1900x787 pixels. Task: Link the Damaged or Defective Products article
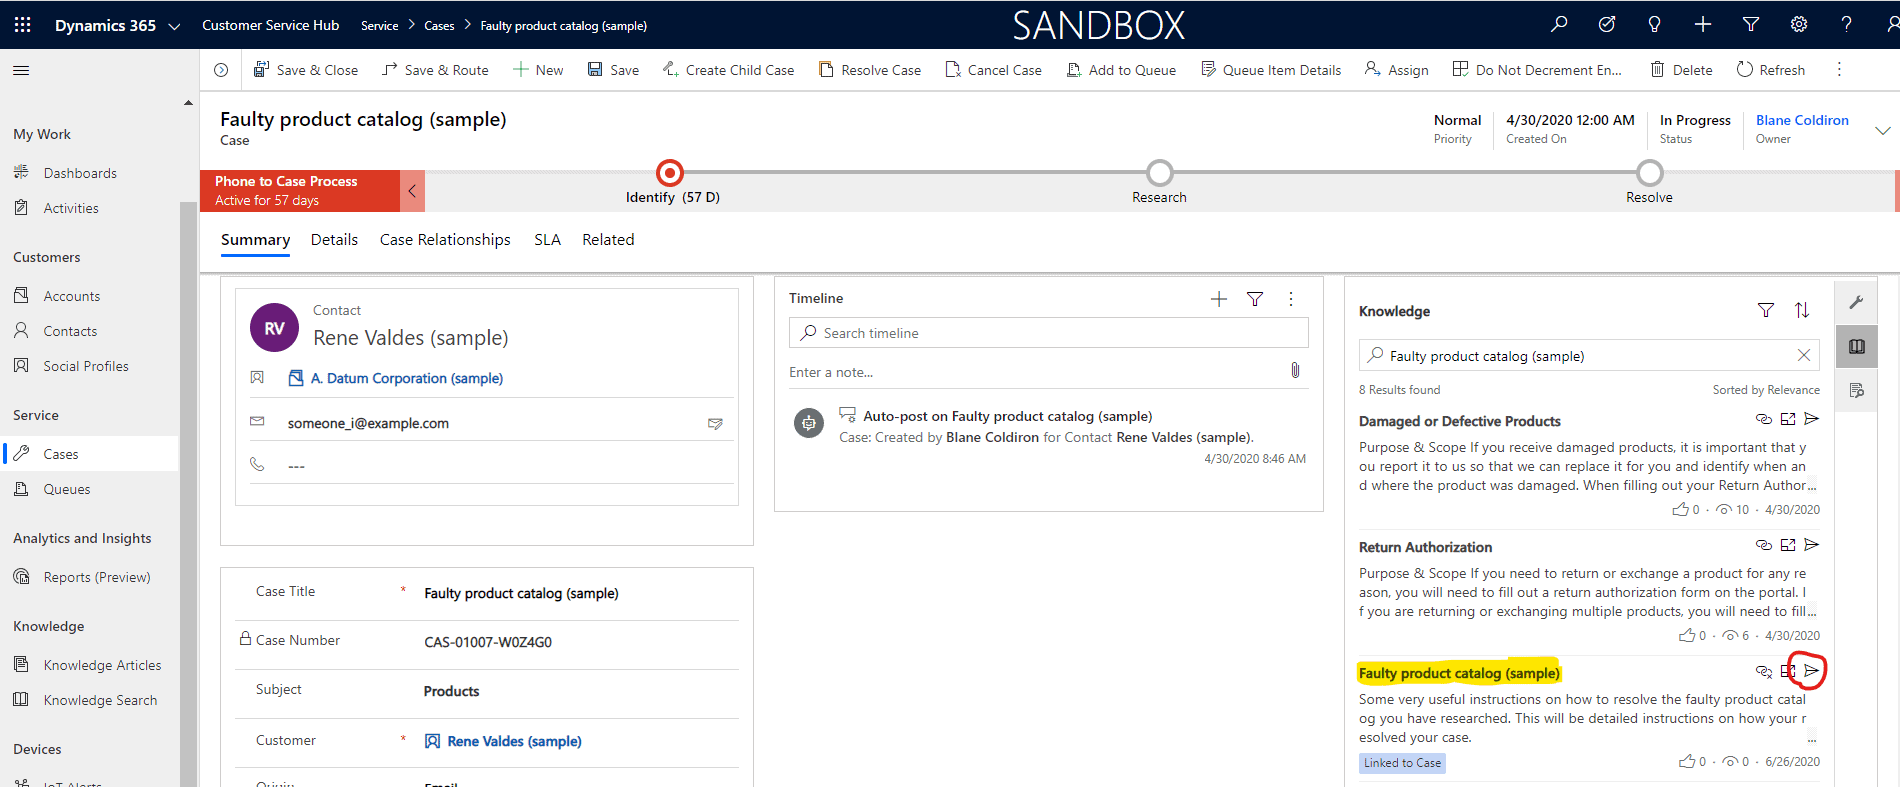tap(1764, 419)
